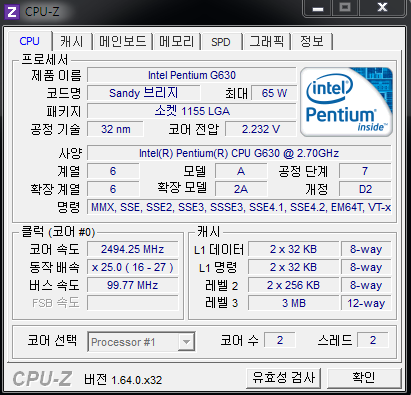
Task: Click the 스레드 count value 2
Action: [x=373, y=340]
